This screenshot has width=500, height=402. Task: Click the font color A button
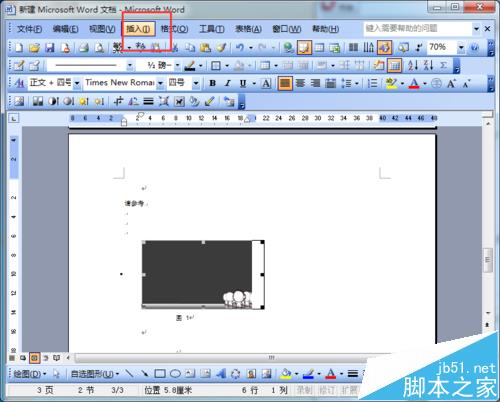[x=414, y=83]
